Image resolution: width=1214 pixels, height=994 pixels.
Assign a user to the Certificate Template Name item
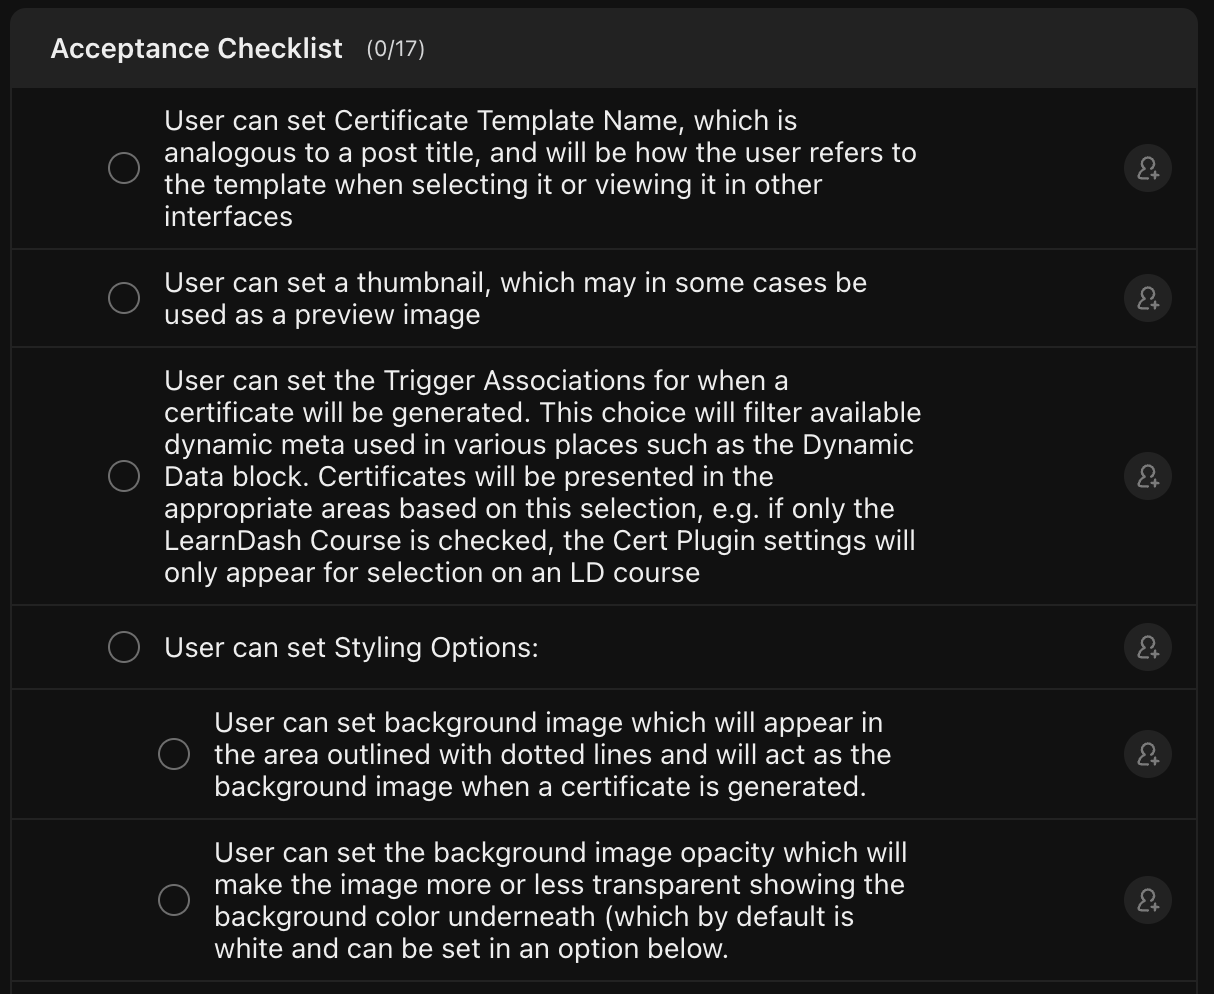(1147, 168)
